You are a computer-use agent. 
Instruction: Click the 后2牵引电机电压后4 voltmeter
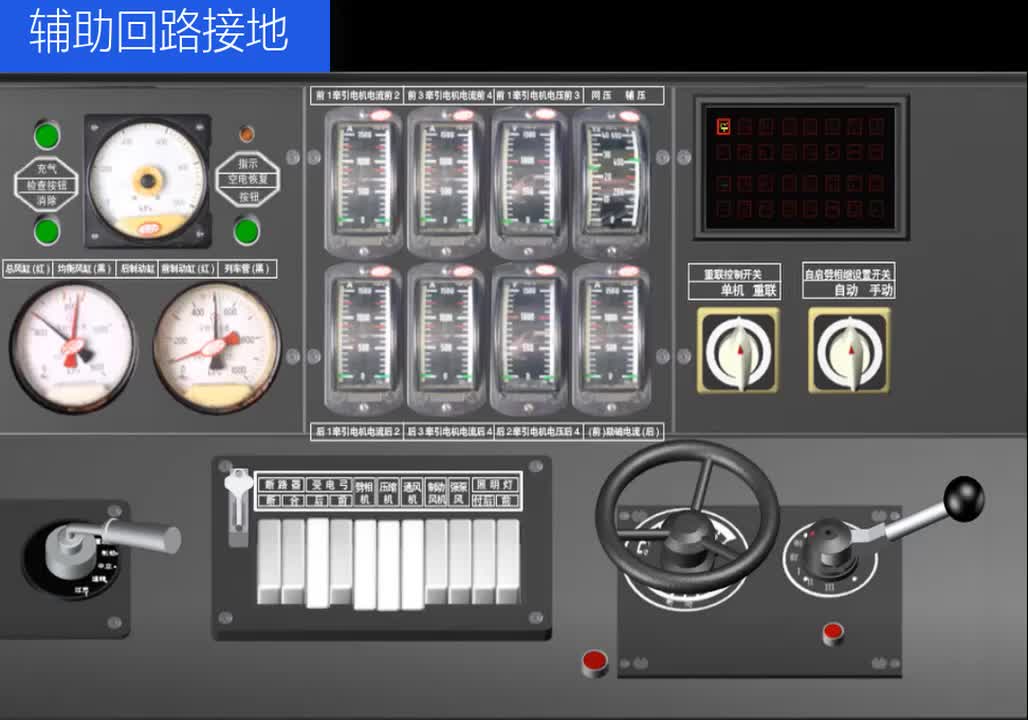tap(528, 338)
